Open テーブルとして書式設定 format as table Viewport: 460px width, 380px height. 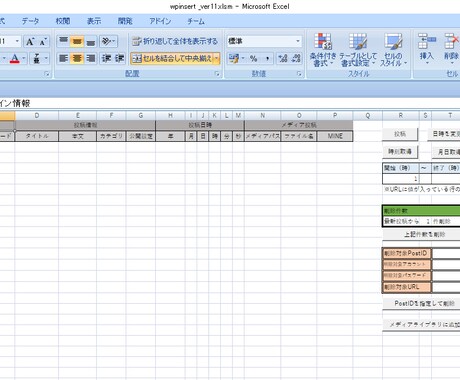(358, 50)
